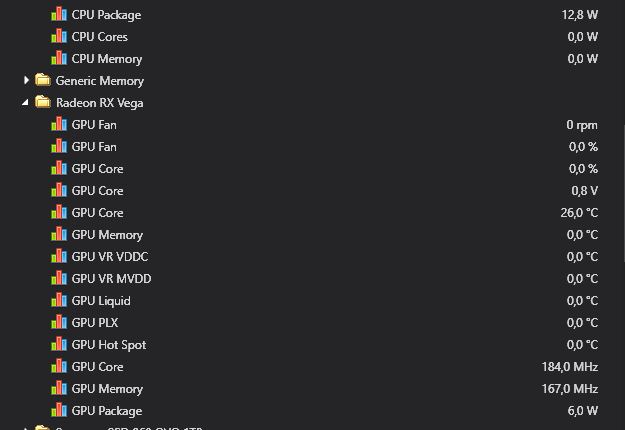Select the GPU VR MVDD row
Viewport: 625px width, 430px height.
click(x=111, y=279)
